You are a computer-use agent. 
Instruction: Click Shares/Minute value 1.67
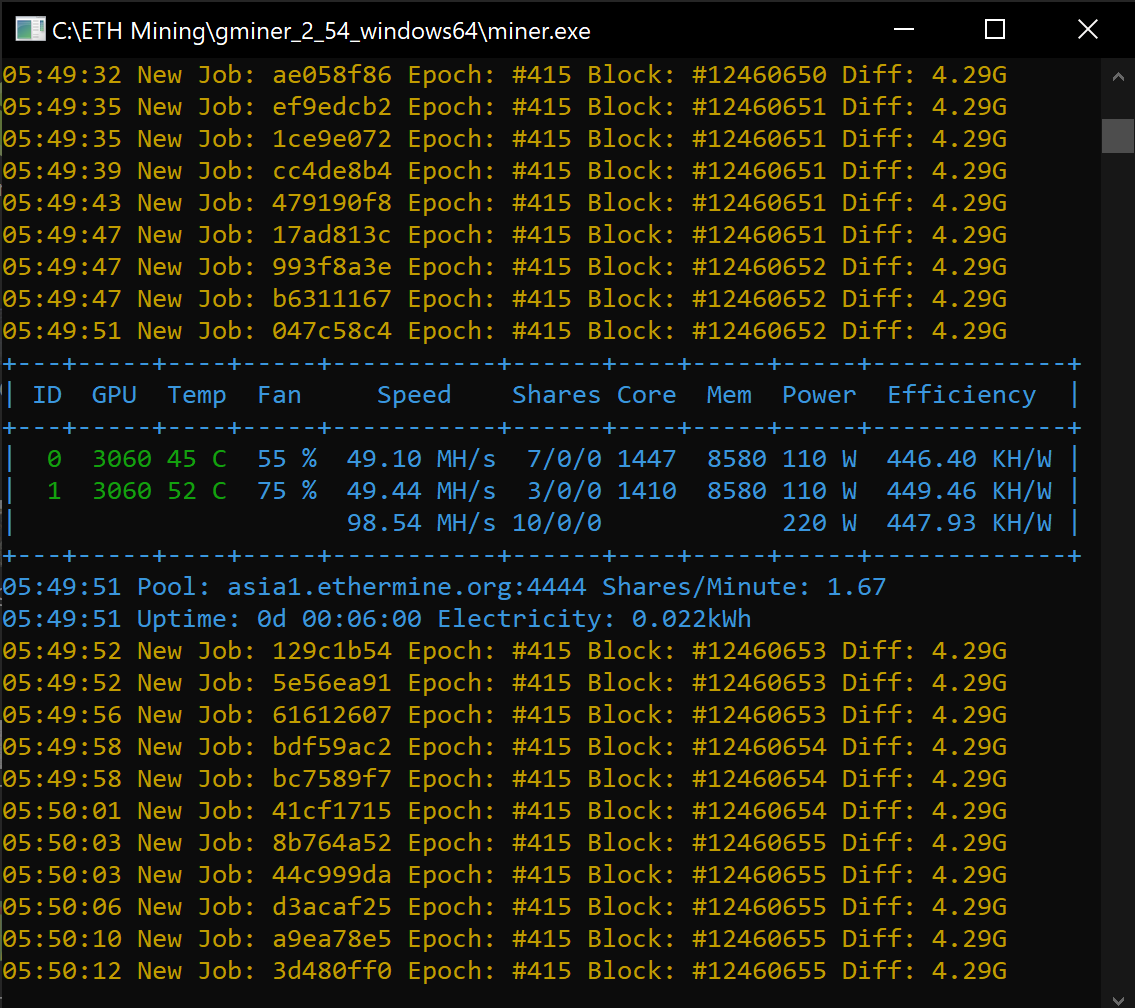coord(856,587)
